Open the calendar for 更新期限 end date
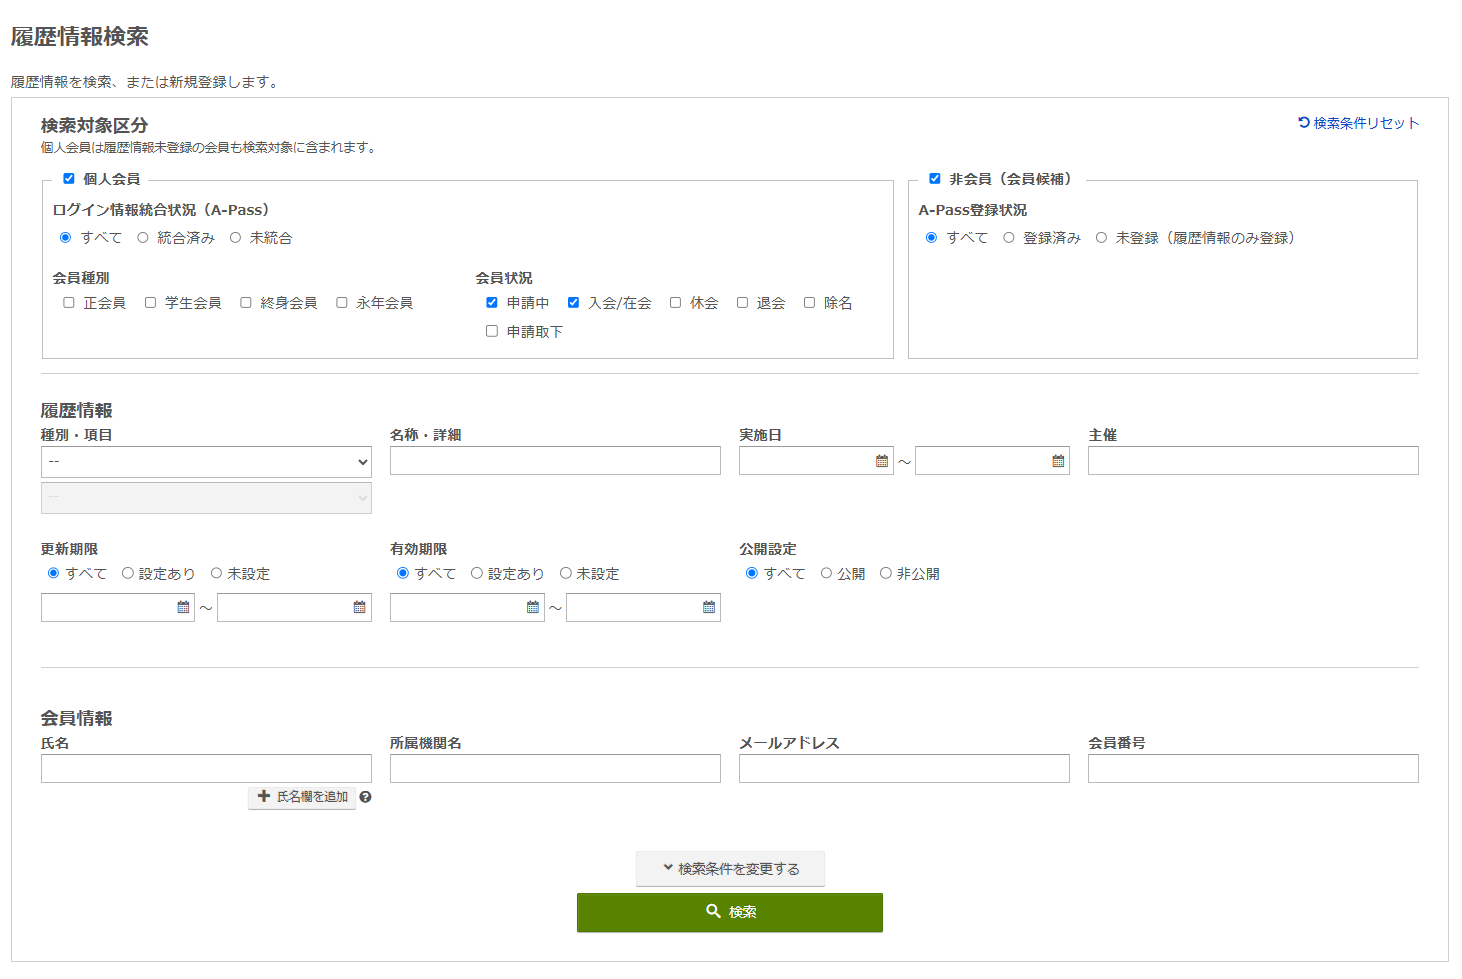This screenshot has width=1462, height=979. (359, 606)
